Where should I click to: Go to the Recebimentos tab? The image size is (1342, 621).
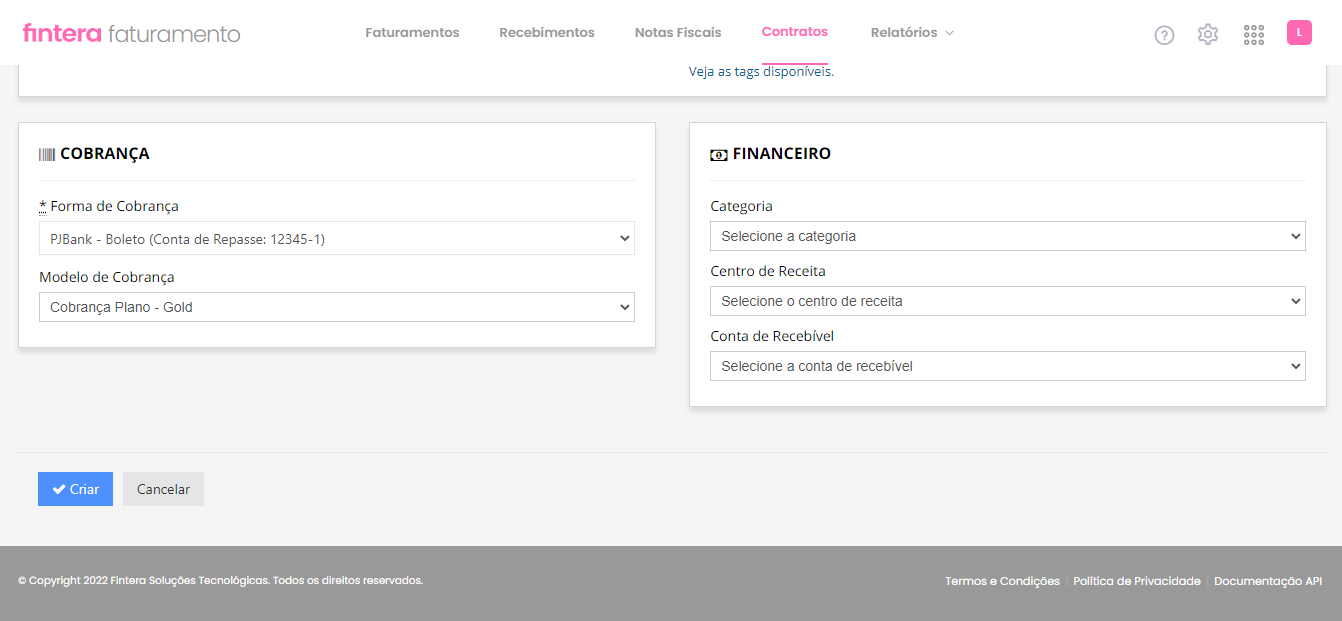(547, 32)
